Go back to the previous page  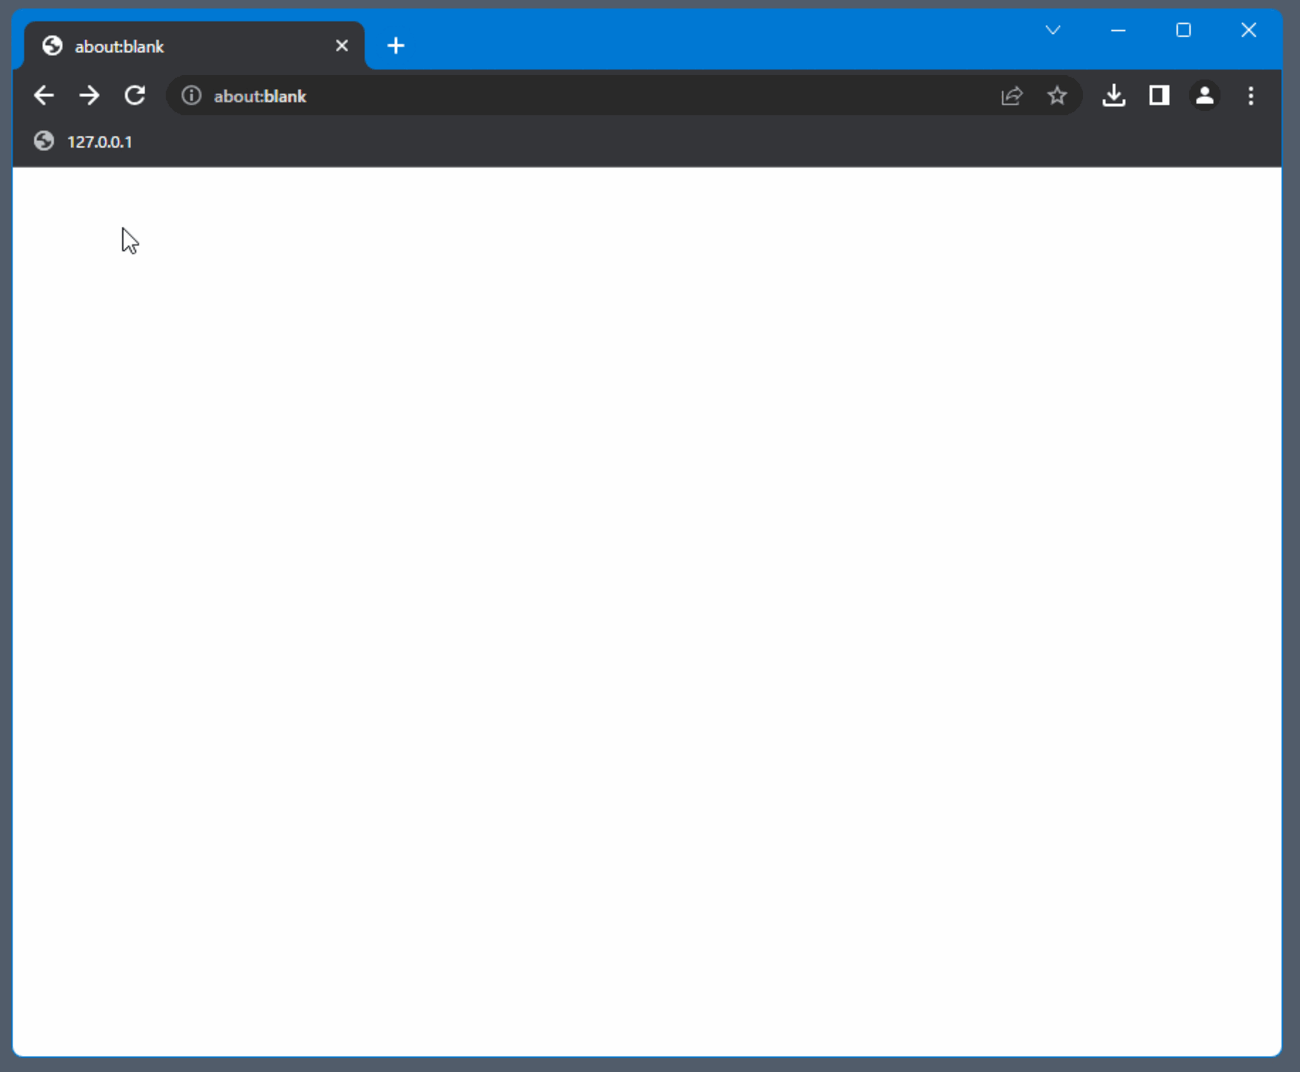[x=44, y=96]
